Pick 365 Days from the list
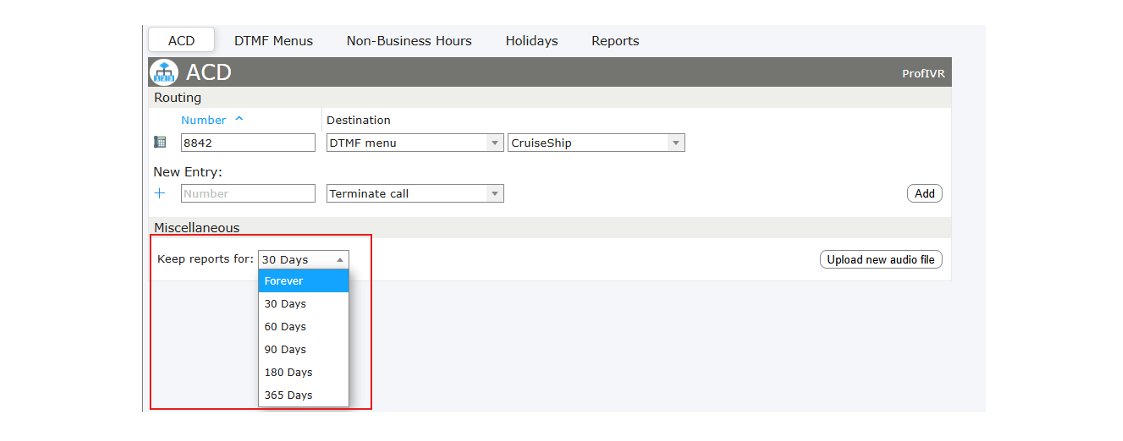 click(x=304, y=395)
